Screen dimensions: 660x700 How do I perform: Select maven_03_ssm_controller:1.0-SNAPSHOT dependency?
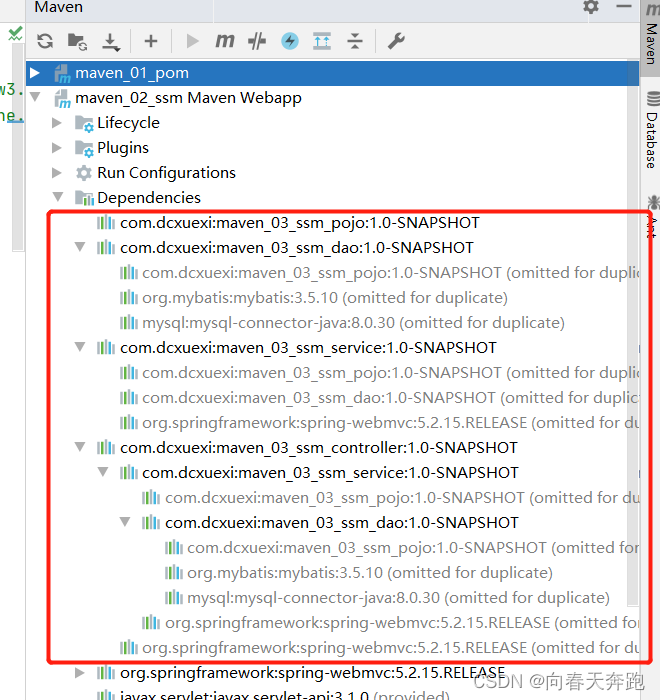(318, 448)
